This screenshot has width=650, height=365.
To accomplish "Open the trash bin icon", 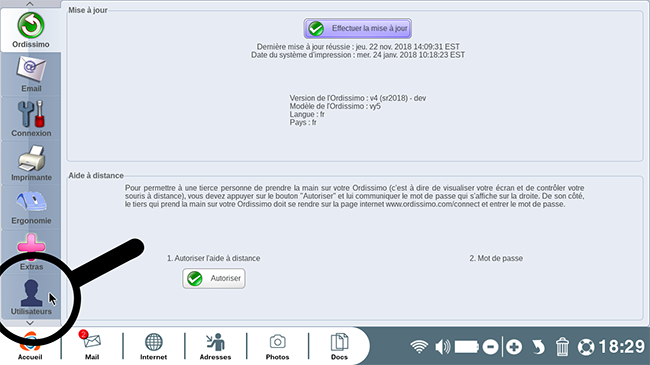I will pos(562,346).
